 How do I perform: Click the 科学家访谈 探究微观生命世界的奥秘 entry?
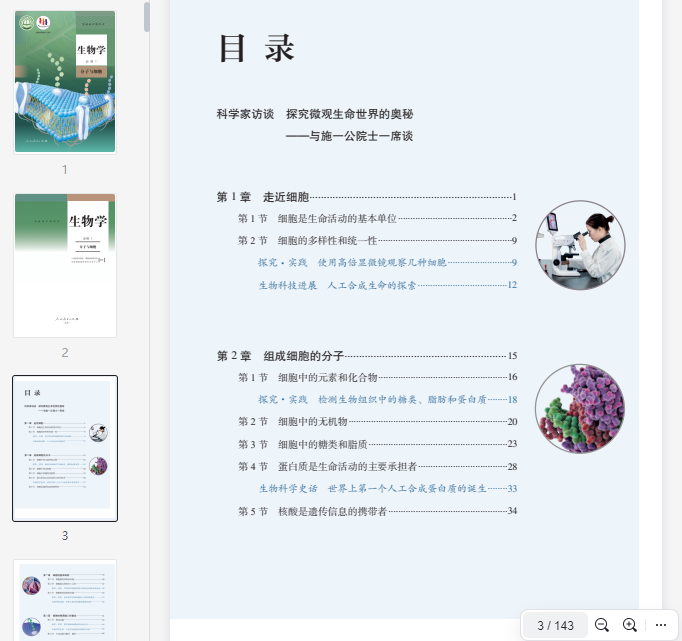(315, 114)
